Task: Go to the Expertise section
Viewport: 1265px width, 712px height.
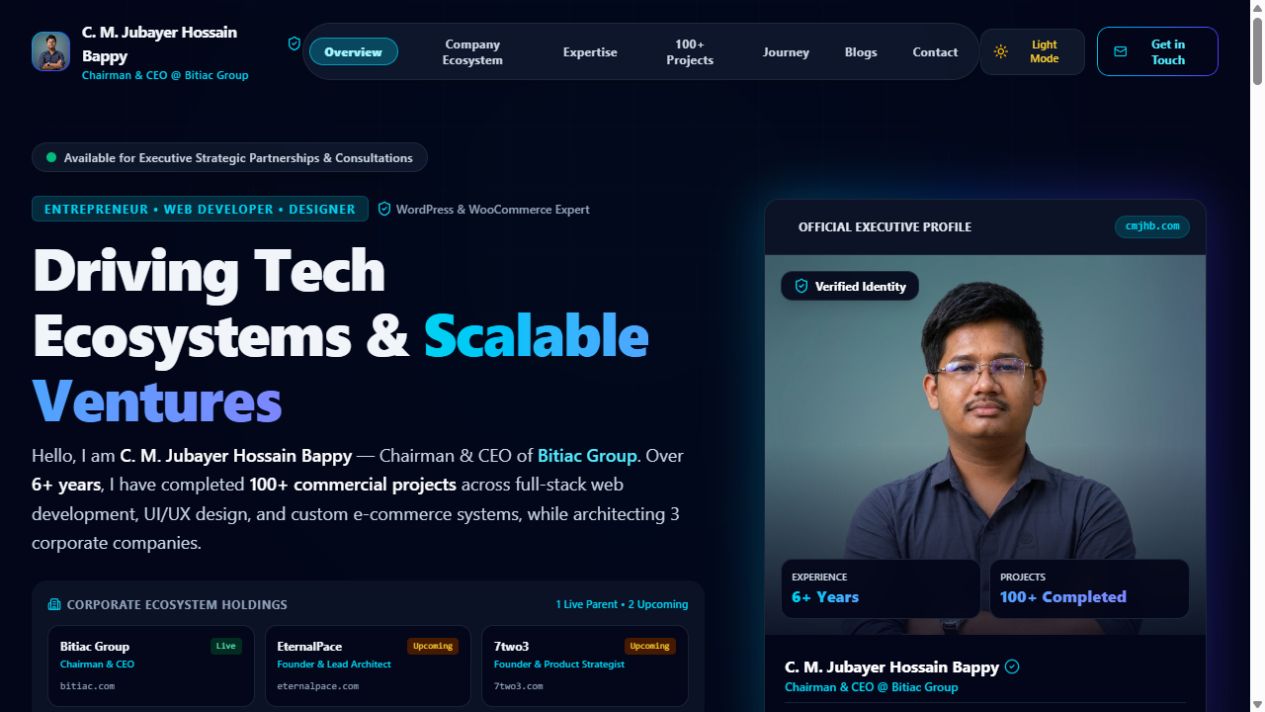Action: [590, 52]
